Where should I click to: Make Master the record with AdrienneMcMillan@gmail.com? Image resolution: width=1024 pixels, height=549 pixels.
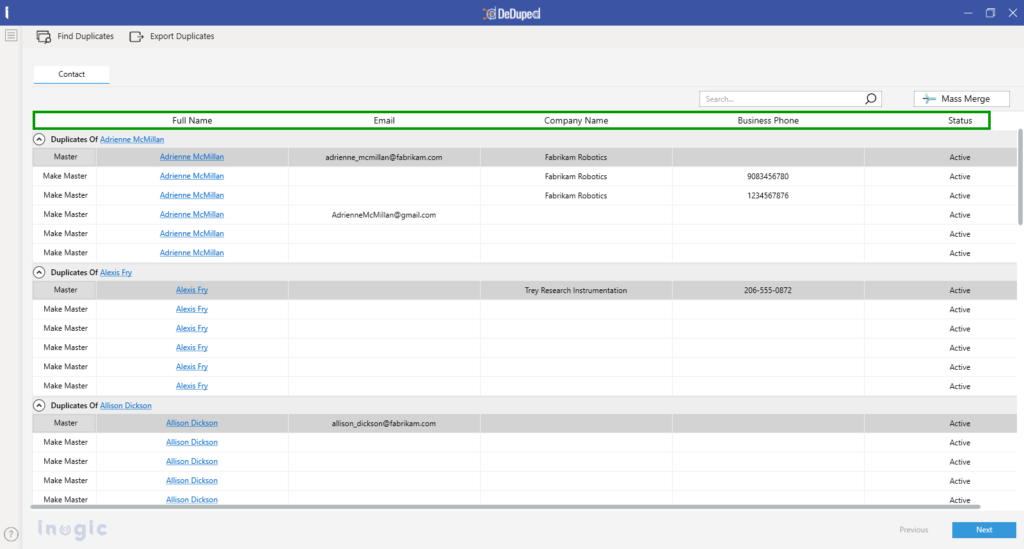point(65,214)
